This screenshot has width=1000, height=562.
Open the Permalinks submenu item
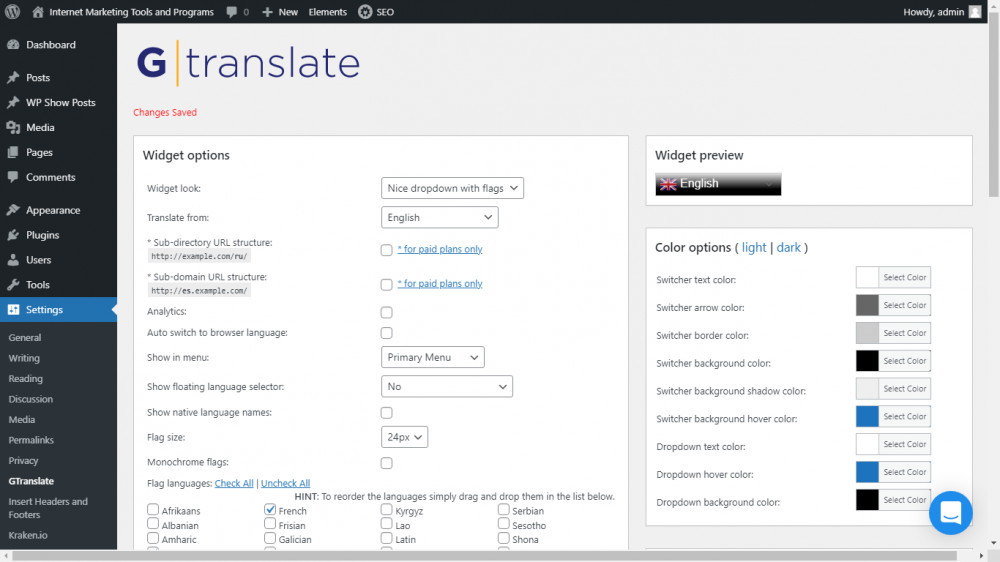click(31, 440)
